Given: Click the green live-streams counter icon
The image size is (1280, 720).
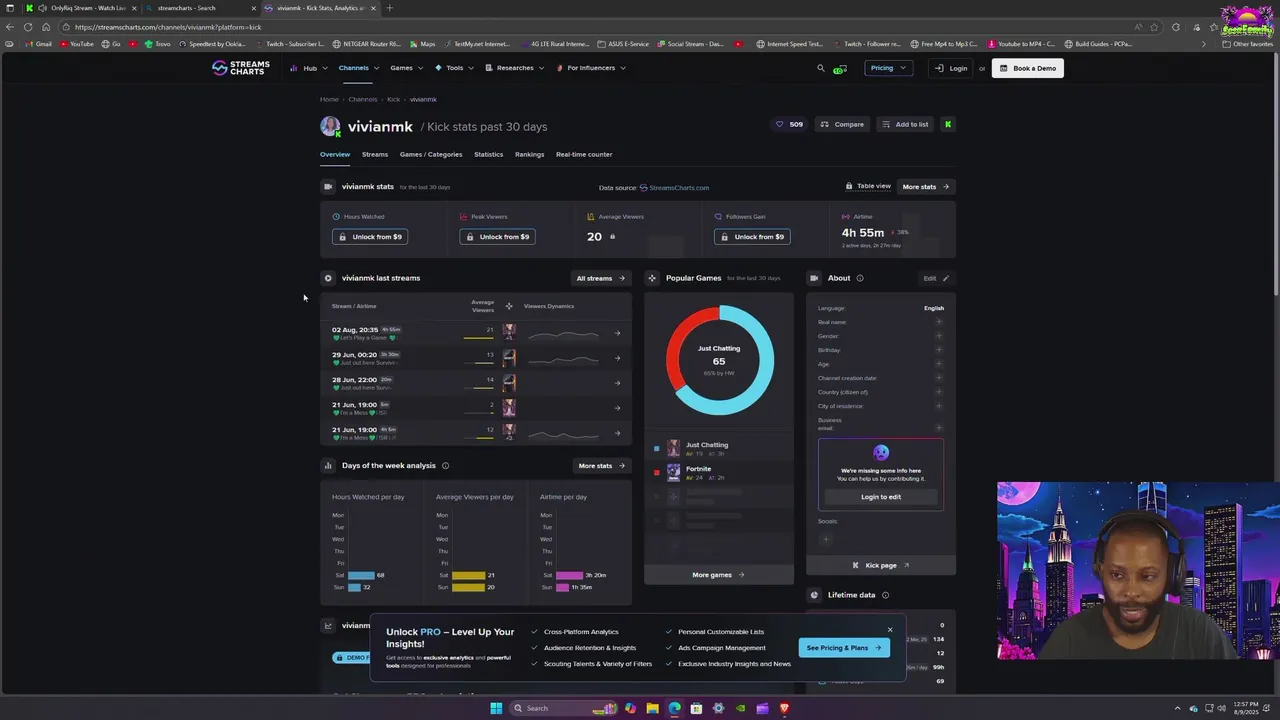Looking at the screenshot, I should pyautogui.click(x=839, y=69).
